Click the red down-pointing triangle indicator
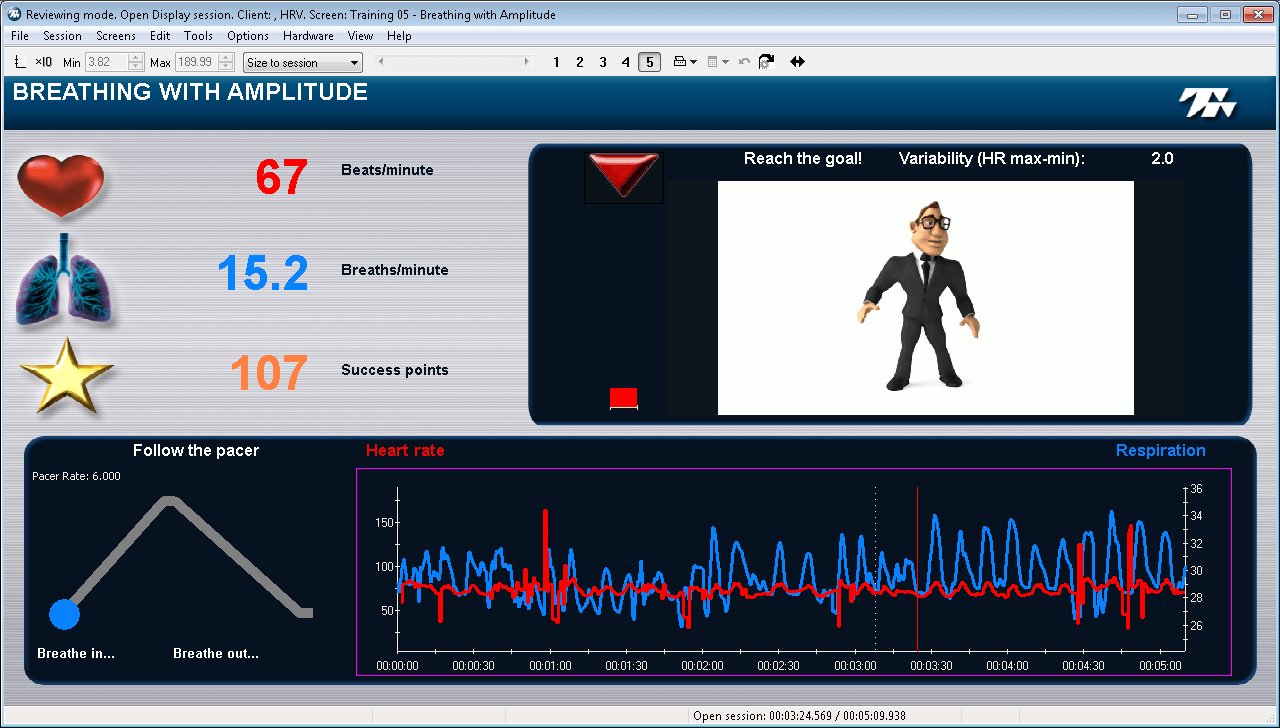 coord(624,175)
